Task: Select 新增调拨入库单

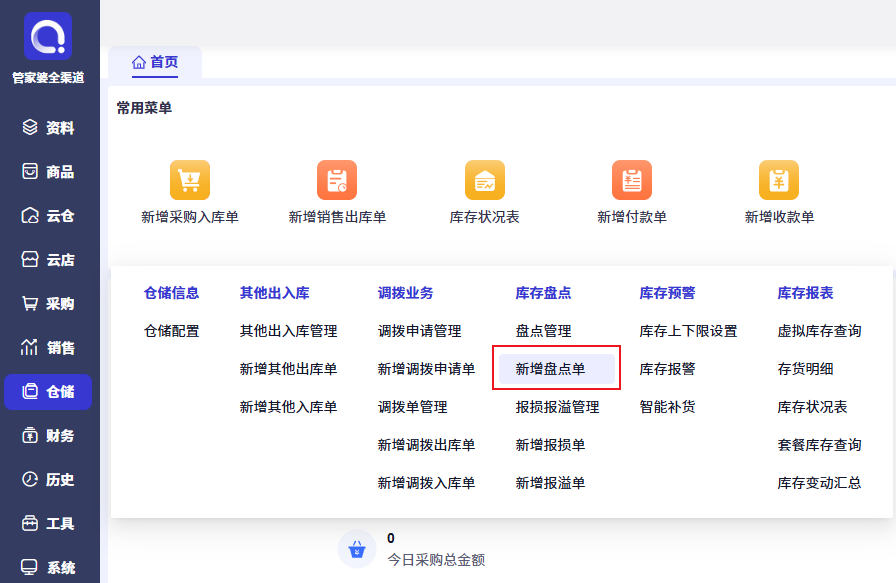Action: 426,483
